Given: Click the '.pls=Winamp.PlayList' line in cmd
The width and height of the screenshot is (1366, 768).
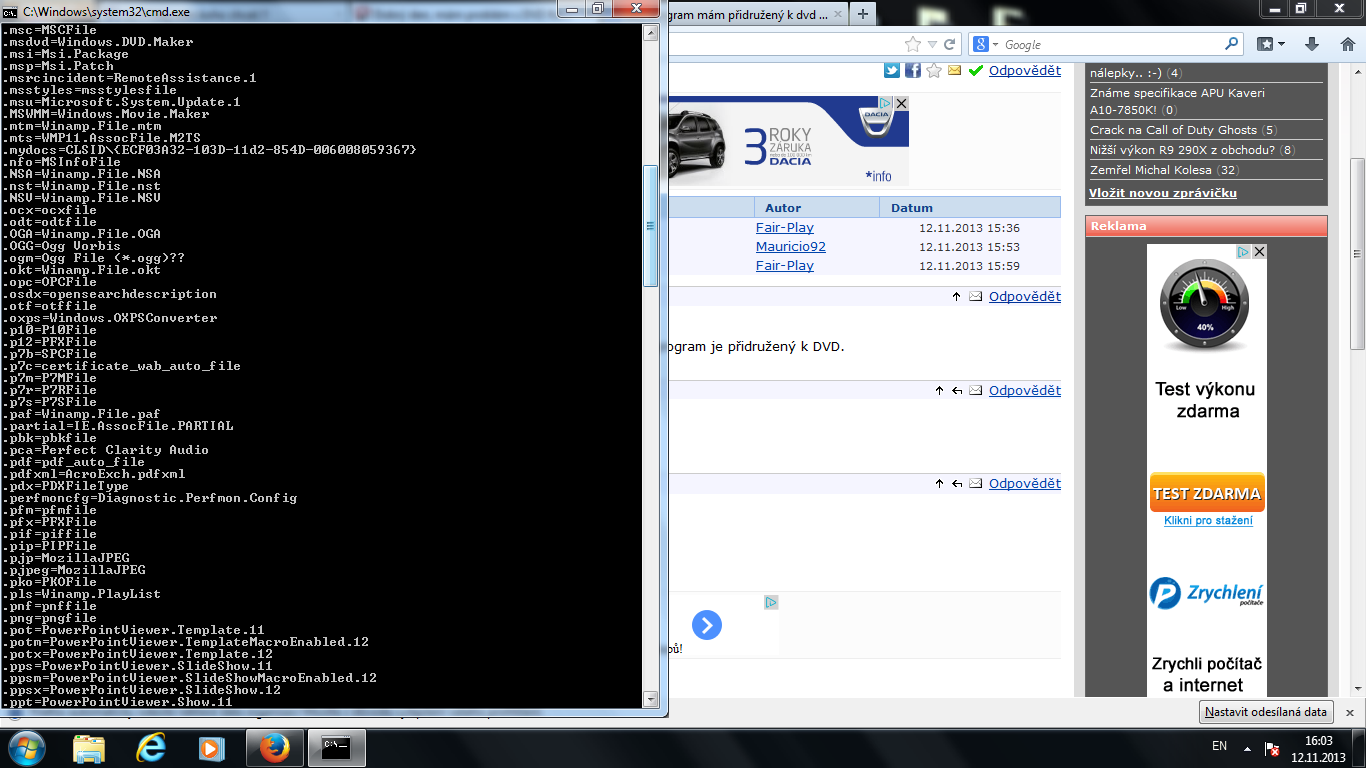Looking at the screenshot, I should 82,594.
